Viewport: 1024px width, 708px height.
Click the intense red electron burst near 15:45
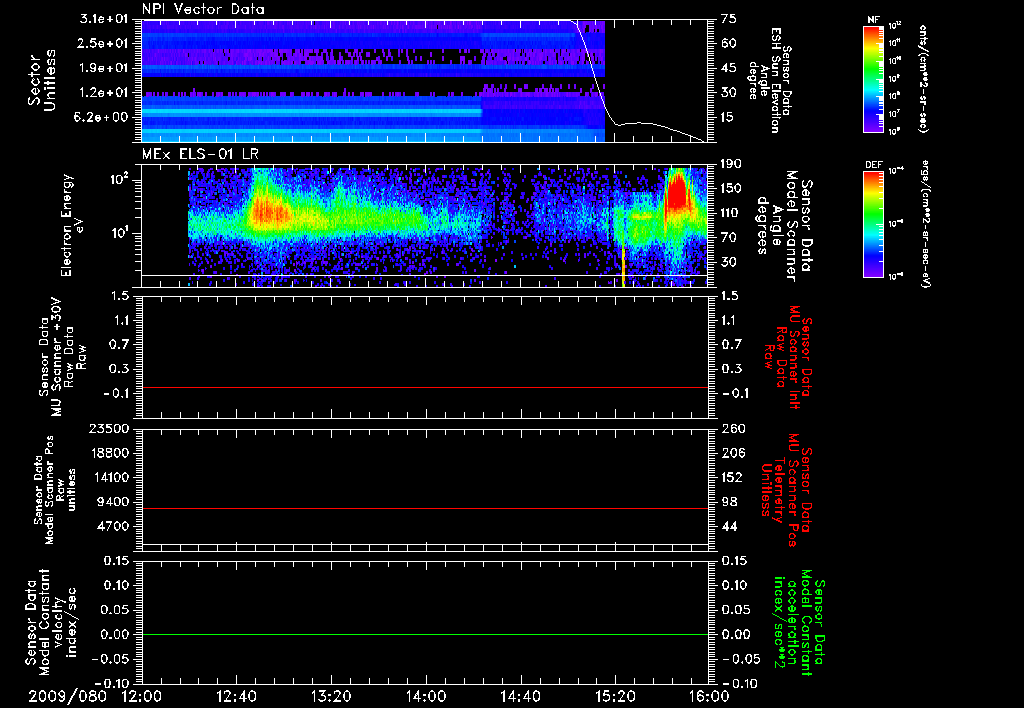pyautogui.click(x=678, y=193)
